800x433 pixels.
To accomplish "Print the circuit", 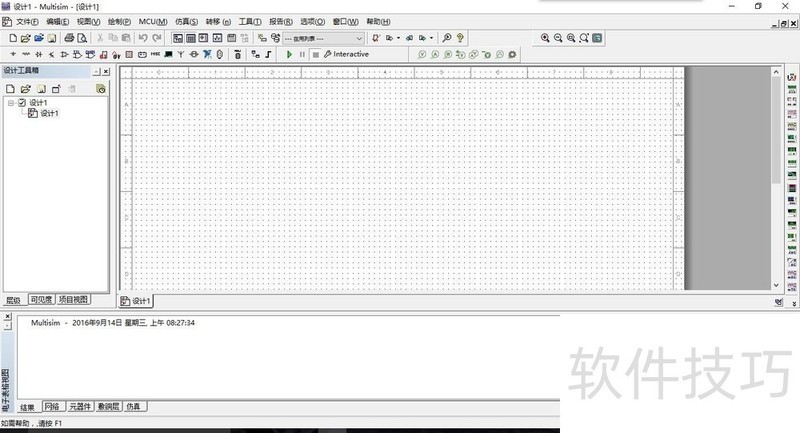I will pos(69,38).
